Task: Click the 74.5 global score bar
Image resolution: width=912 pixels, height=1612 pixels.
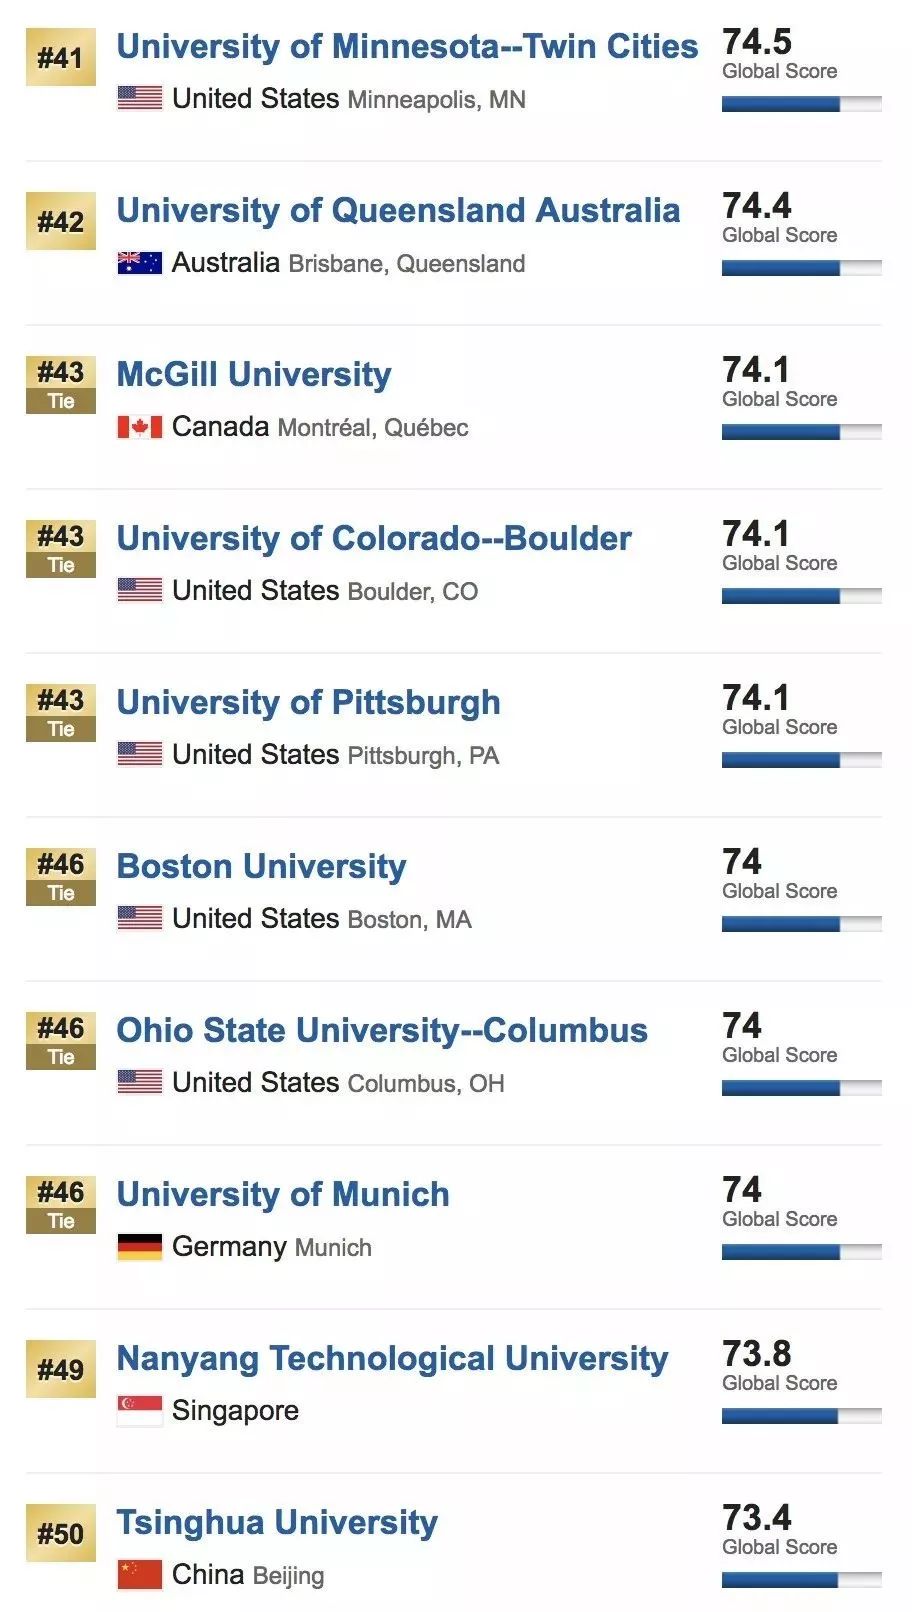Action: click(x=801, y=104)
